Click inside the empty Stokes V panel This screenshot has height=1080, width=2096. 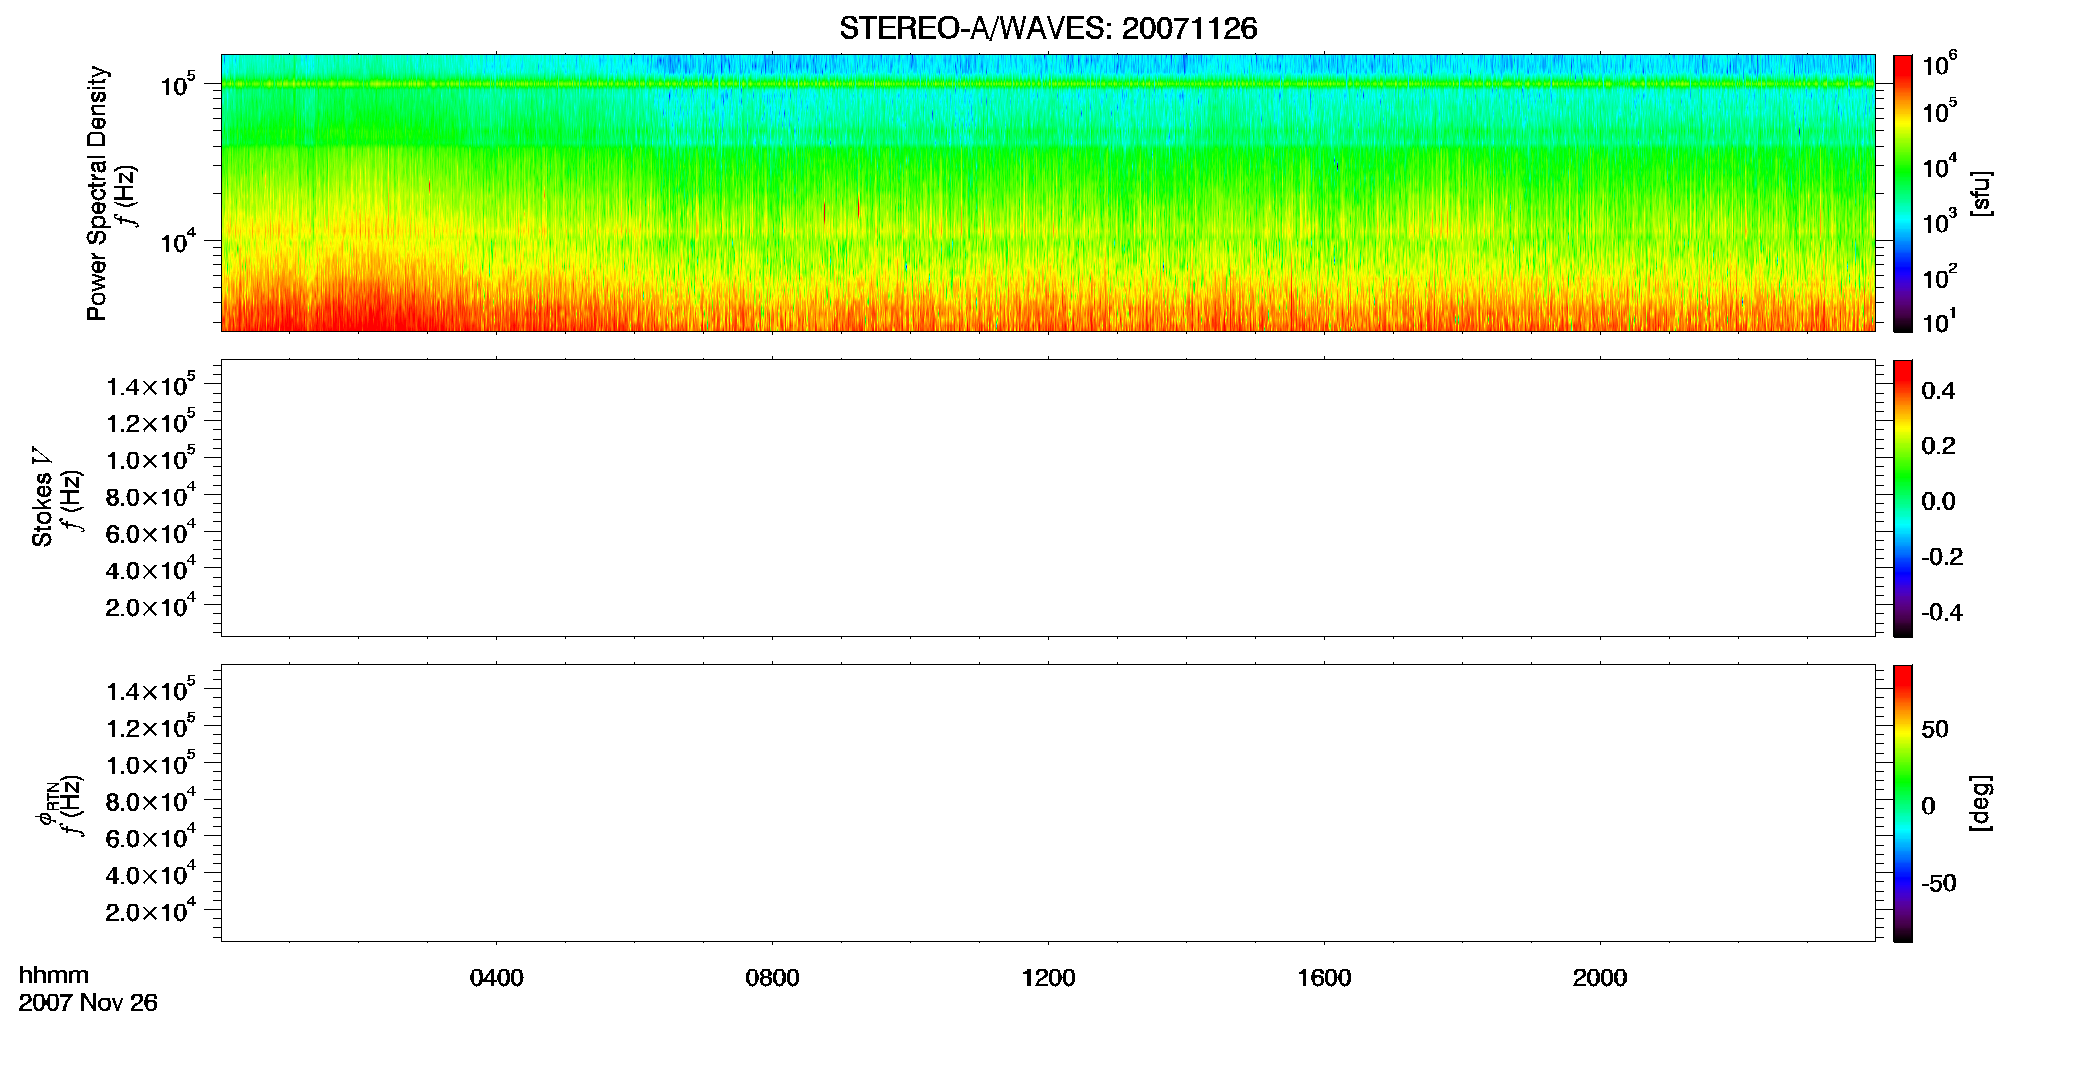pyautogui.click(x=1048, y=498)
